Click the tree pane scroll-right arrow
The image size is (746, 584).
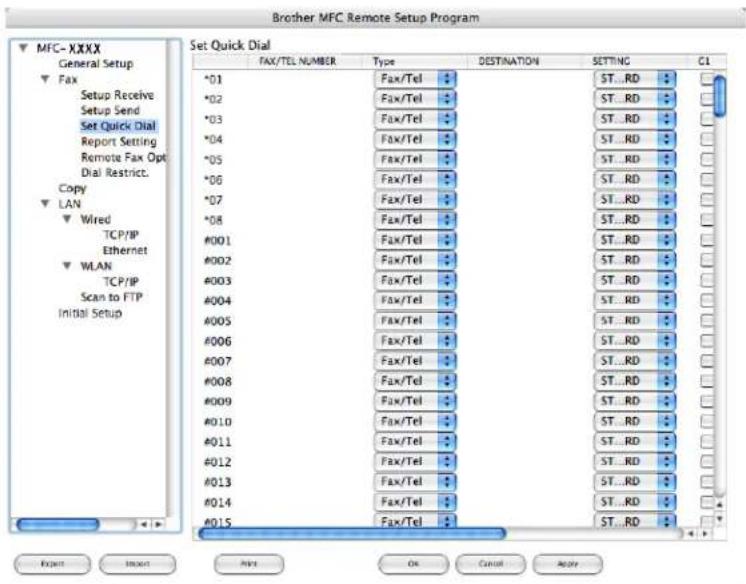[158, 524]
